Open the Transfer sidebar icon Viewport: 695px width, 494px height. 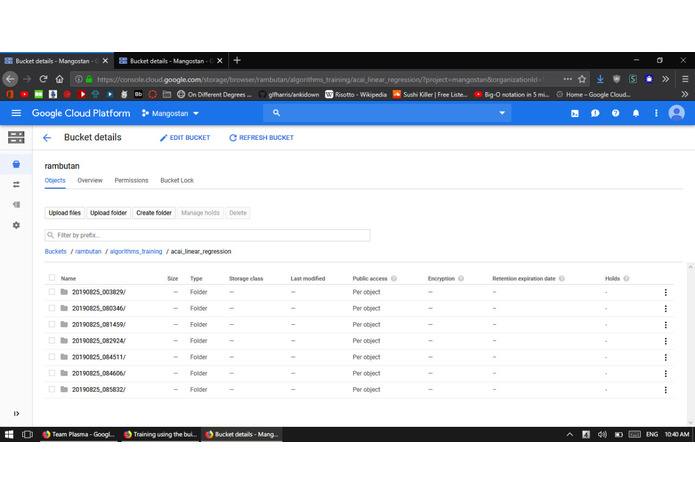[x=16, y=184]
